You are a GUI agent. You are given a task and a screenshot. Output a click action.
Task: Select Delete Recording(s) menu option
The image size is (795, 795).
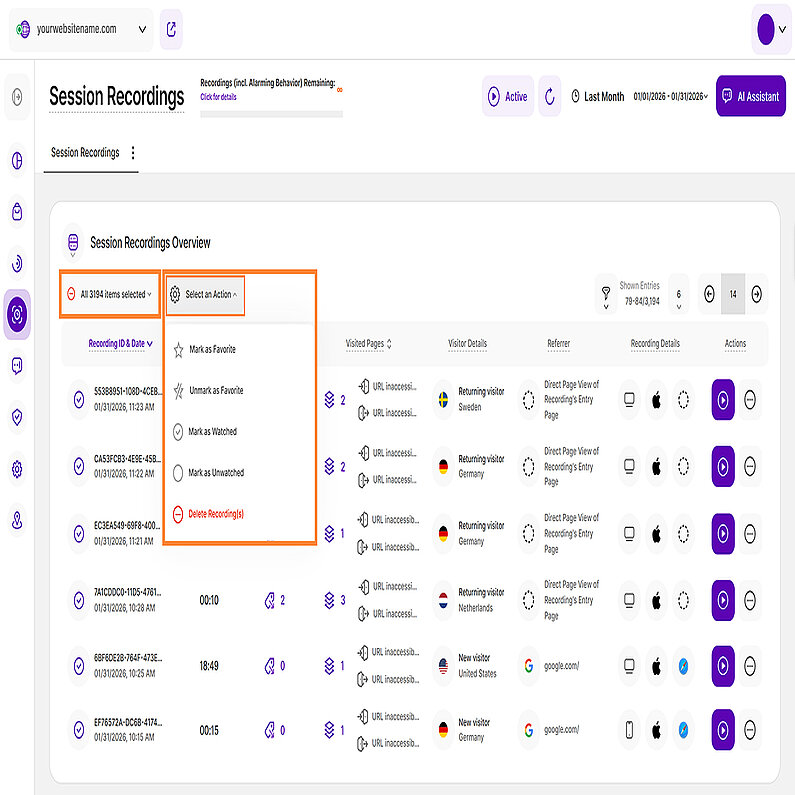pos(215,514)
